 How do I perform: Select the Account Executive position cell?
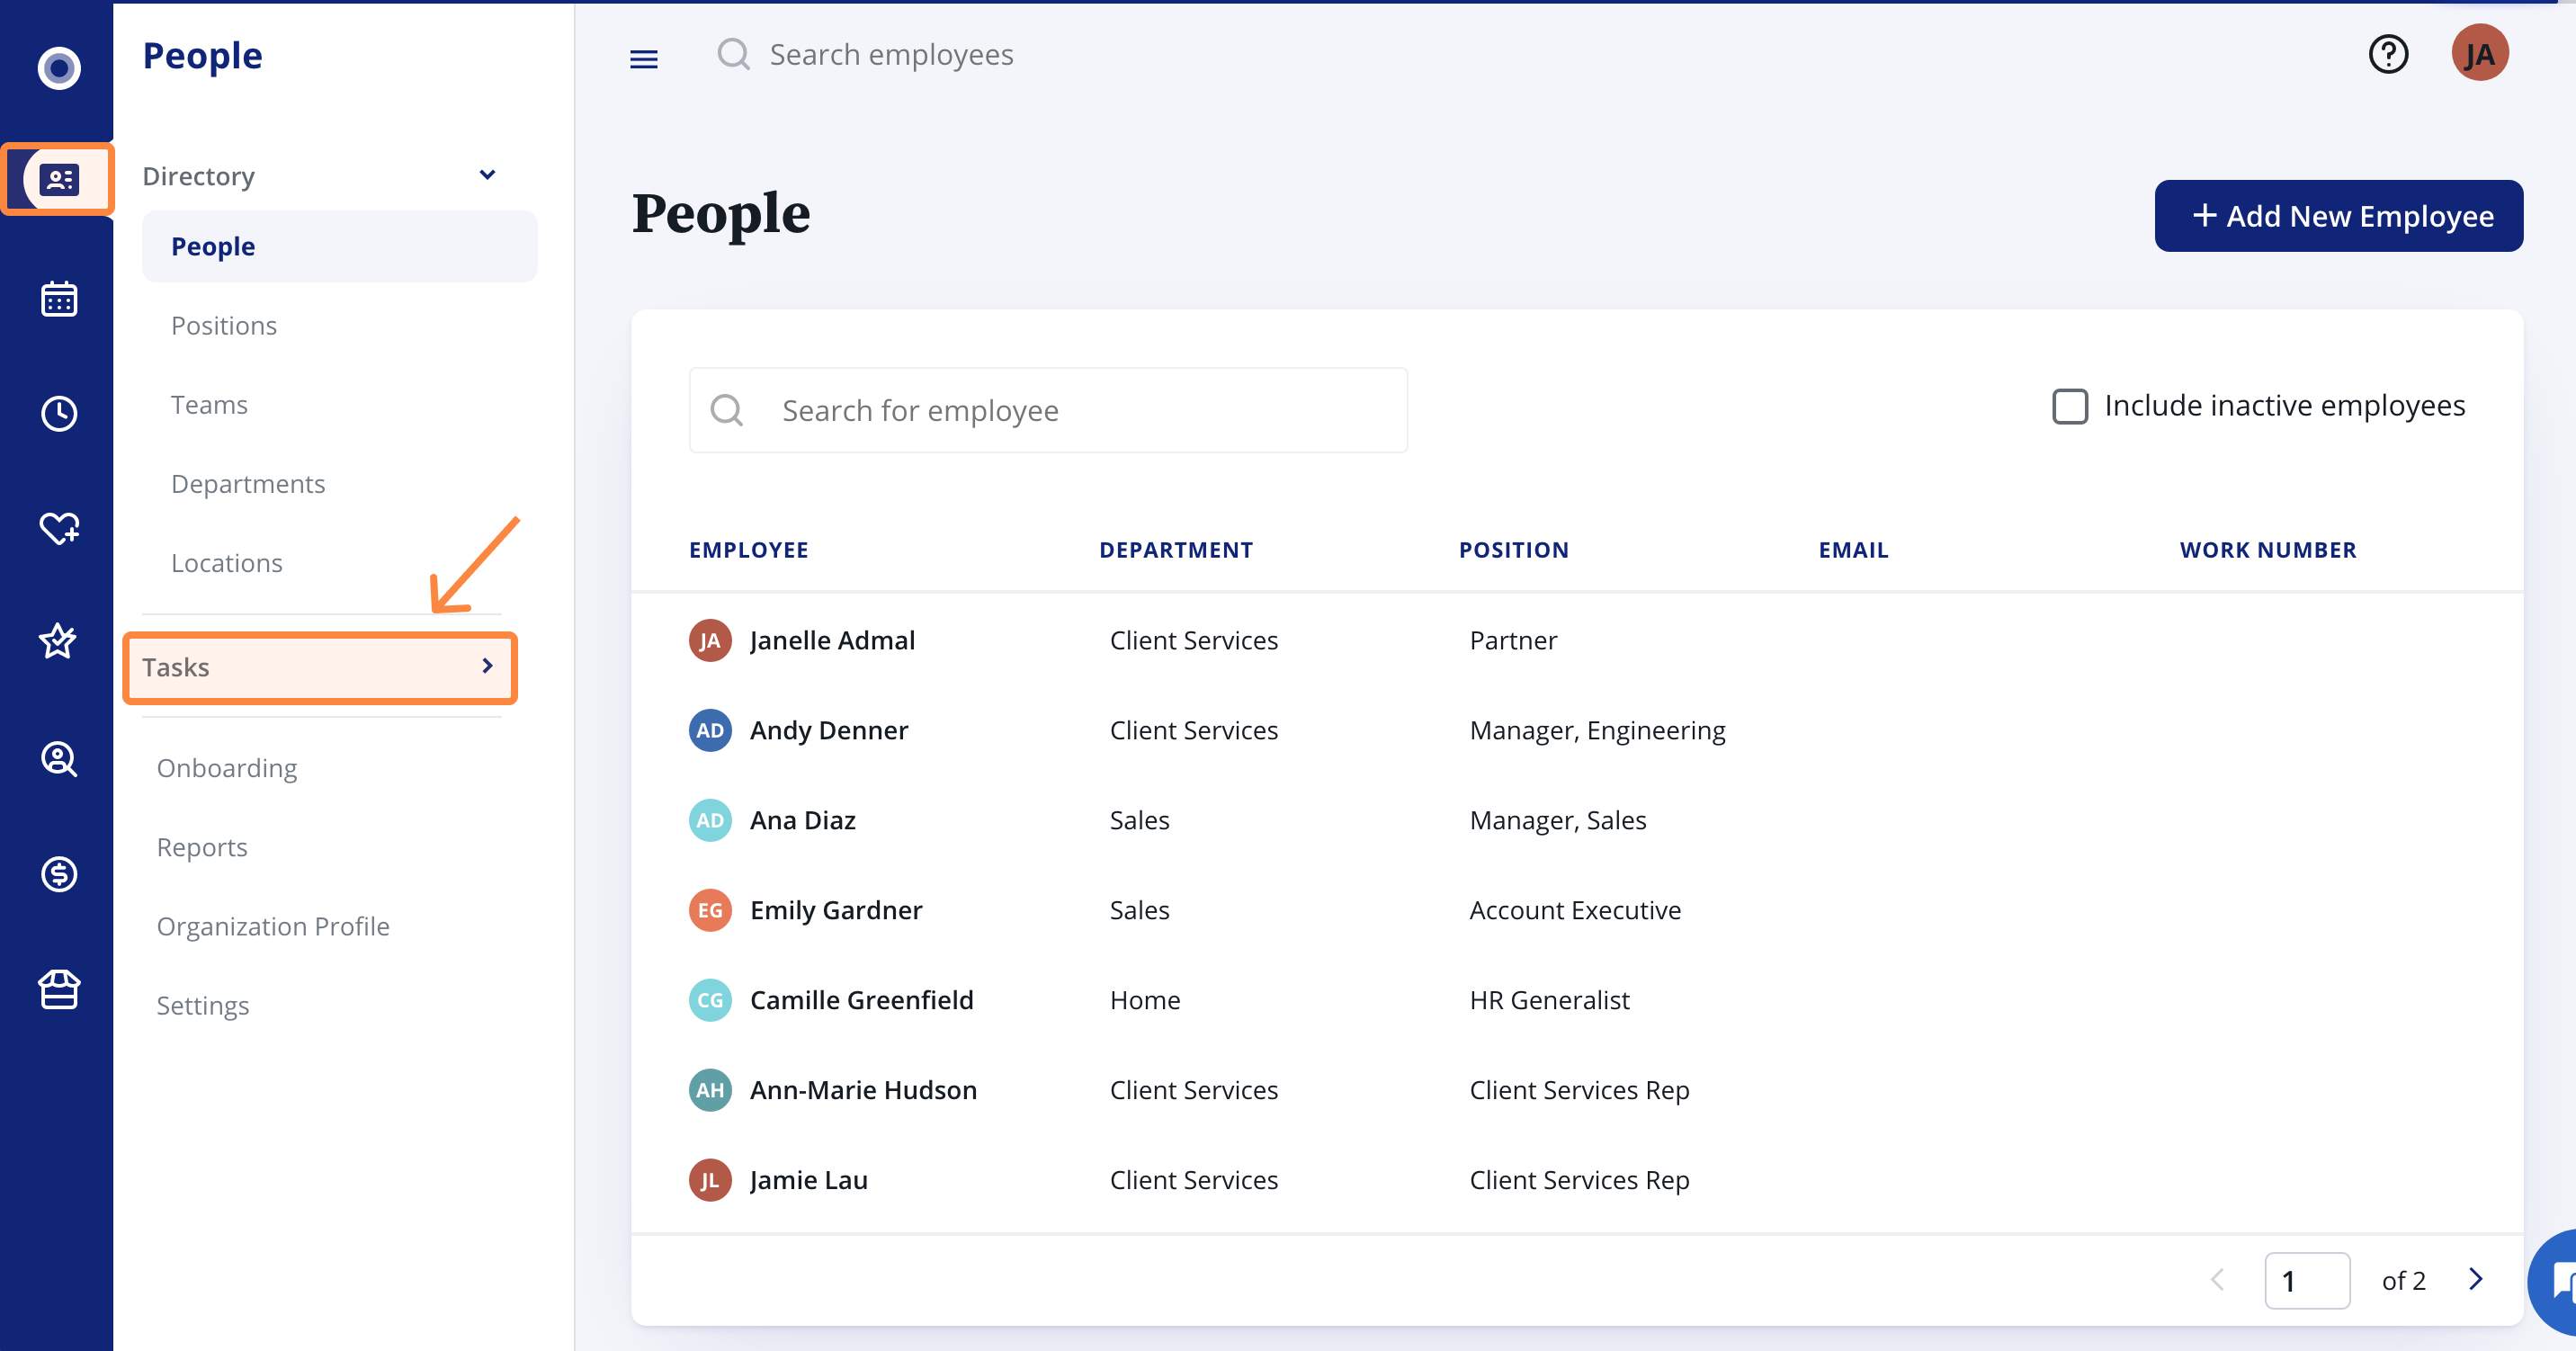pos(1575,911)
